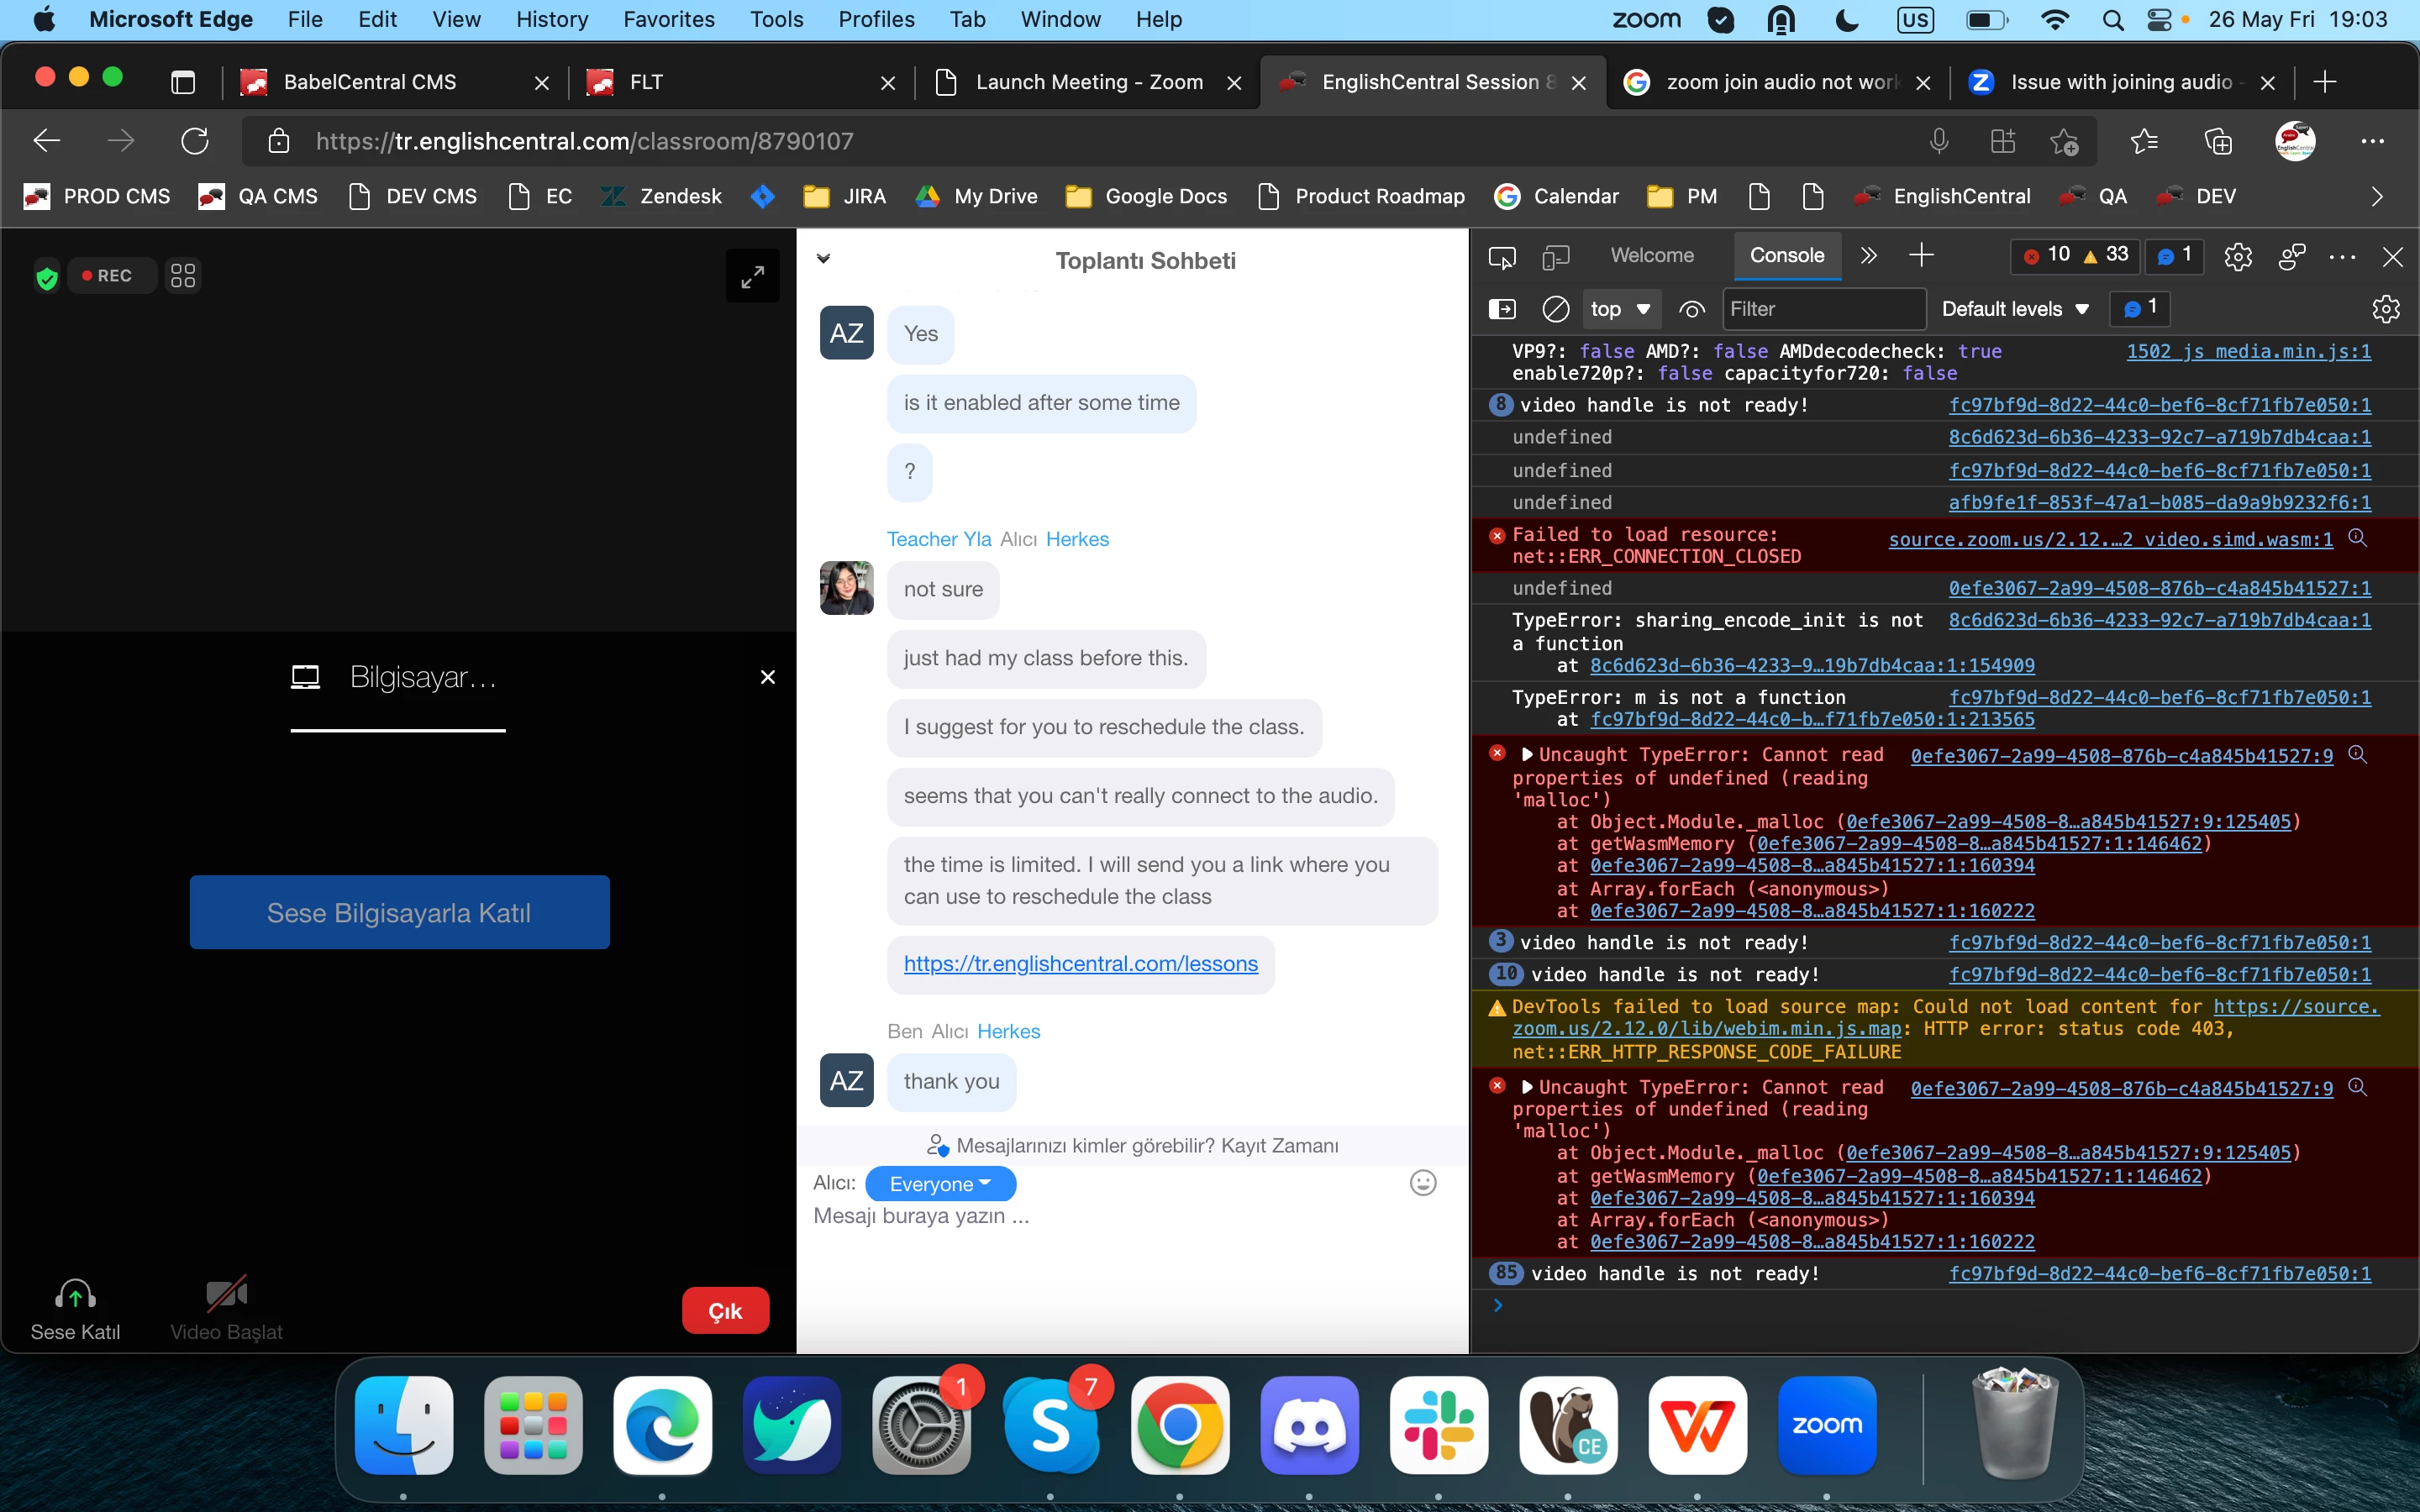Open the emoji picker in chat

point(1422,1183)
